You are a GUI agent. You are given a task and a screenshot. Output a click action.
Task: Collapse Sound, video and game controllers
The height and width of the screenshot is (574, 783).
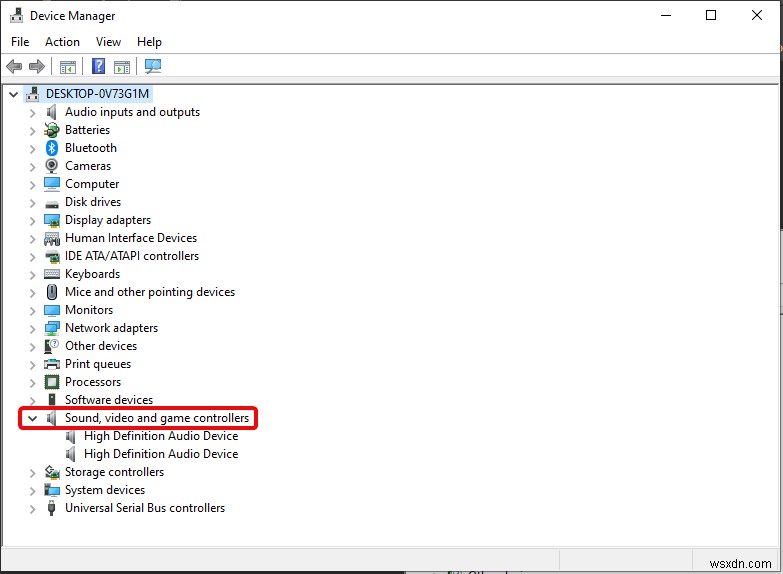coord(32,418)
